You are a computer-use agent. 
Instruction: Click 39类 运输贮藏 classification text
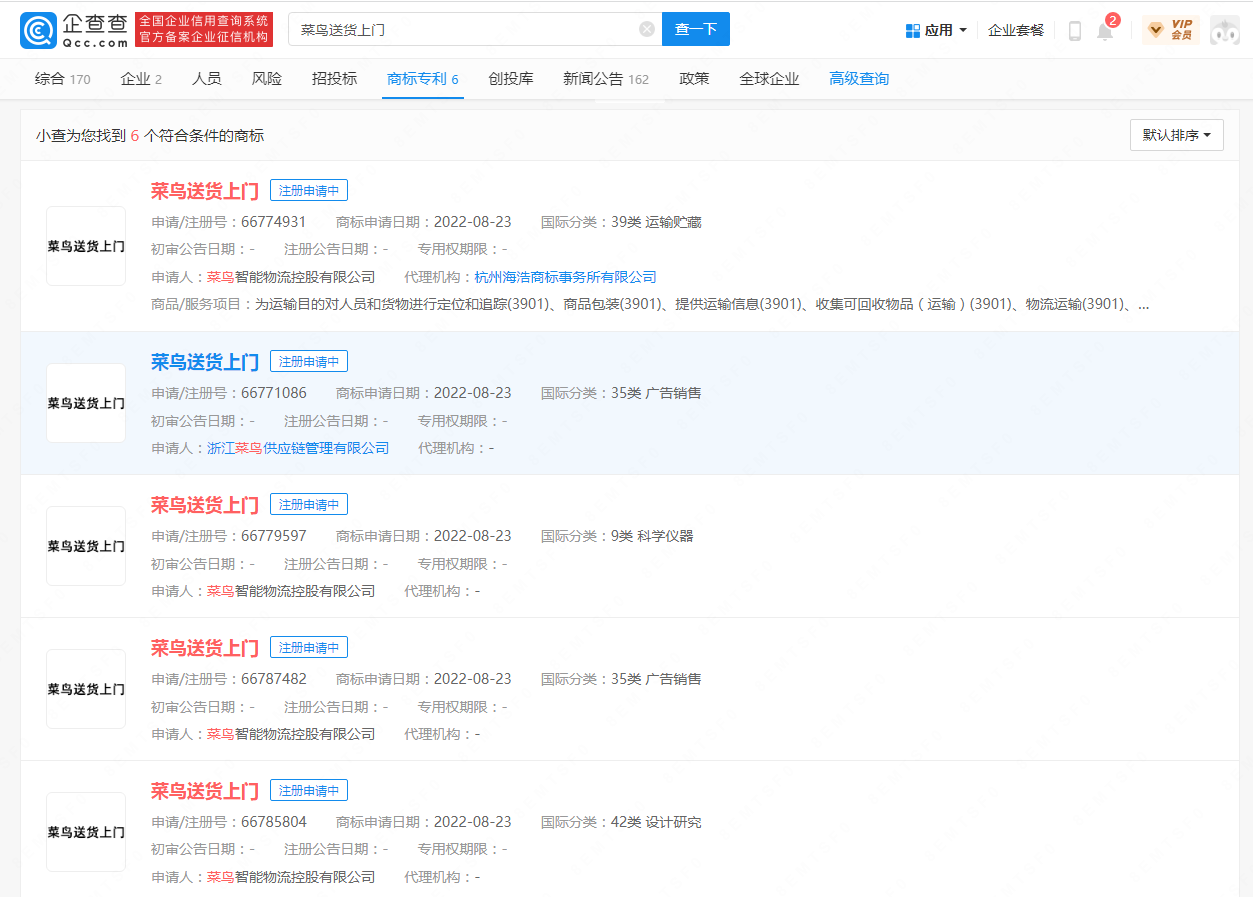pyautogui.click(x=656, y=222)
